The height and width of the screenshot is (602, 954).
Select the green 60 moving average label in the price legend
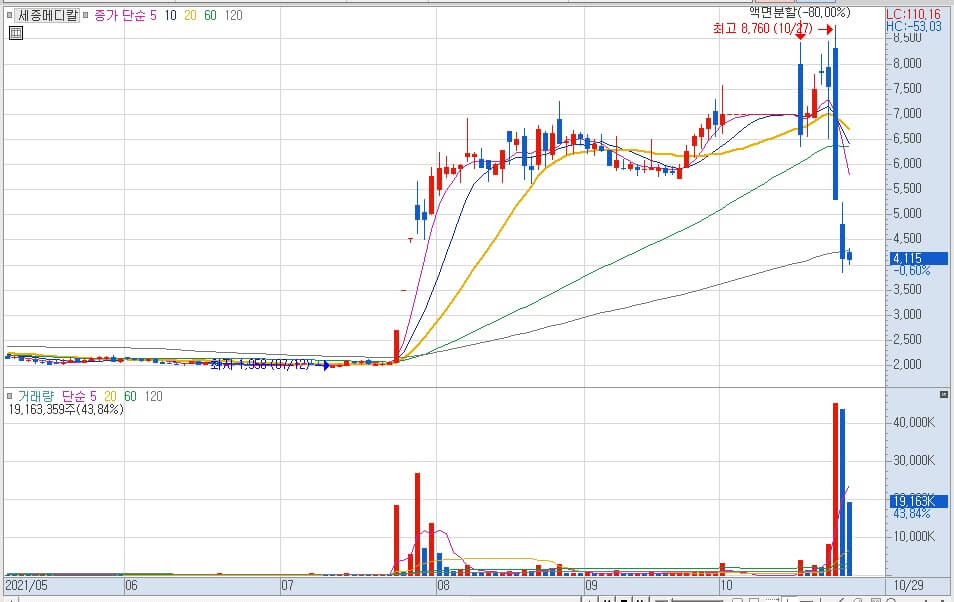point(211,15)
